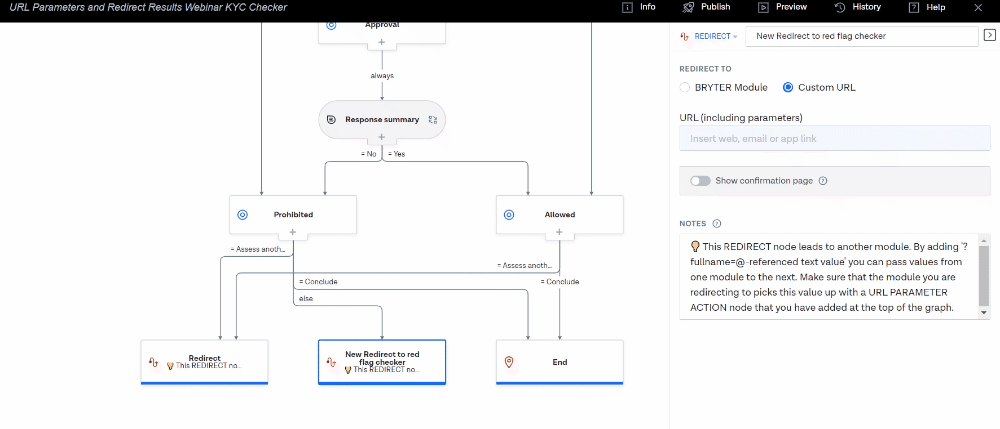This screenshot has width=1000, height=429.
Task: Click '= Assess anoth...' label under Prohibited
Action: (x=258, y=249)
